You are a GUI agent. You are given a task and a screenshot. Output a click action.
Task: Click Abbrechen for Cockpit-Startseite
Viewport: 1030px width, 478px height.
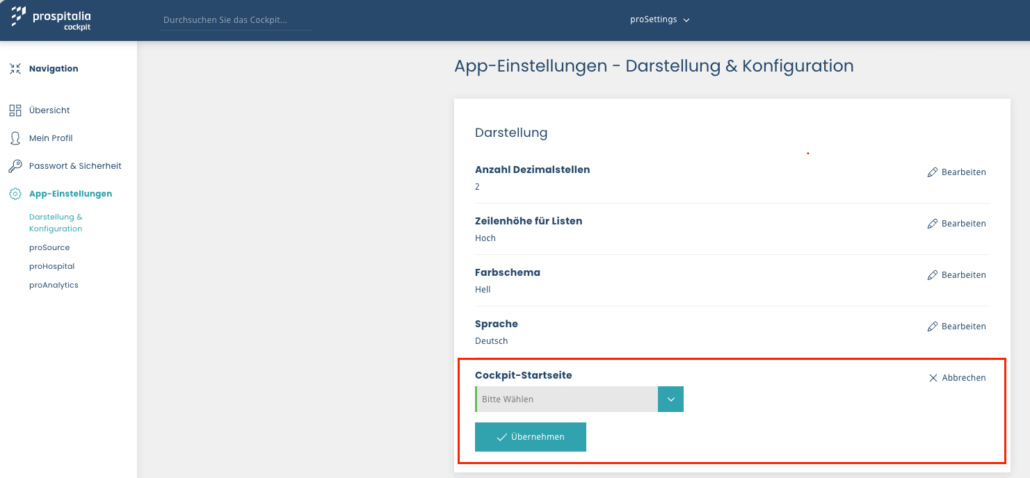(957, 378)
